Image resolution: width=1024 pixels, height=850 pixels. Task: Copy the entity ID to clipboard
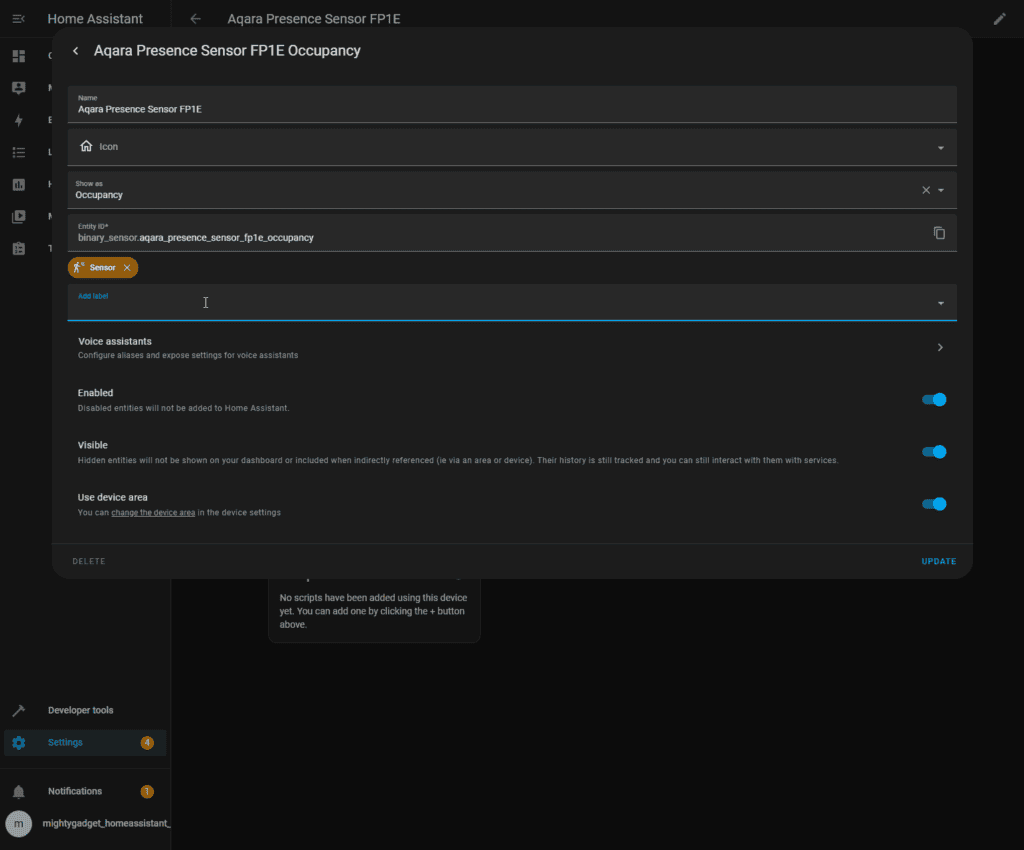(x=939, y=233)
